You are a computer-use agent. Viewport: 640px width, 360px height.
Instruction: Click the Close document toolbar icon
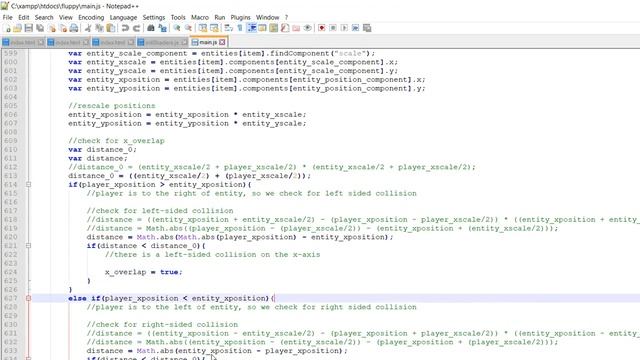tap(51, 28)
